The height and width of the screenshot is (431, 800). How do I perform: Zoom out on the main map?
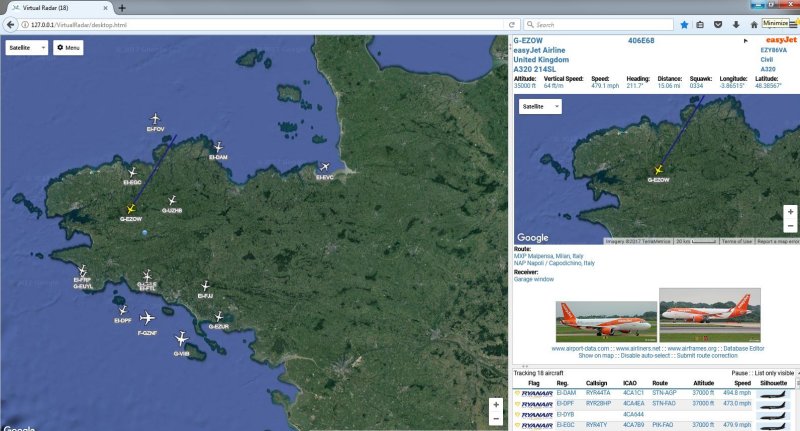pos(495,419)
